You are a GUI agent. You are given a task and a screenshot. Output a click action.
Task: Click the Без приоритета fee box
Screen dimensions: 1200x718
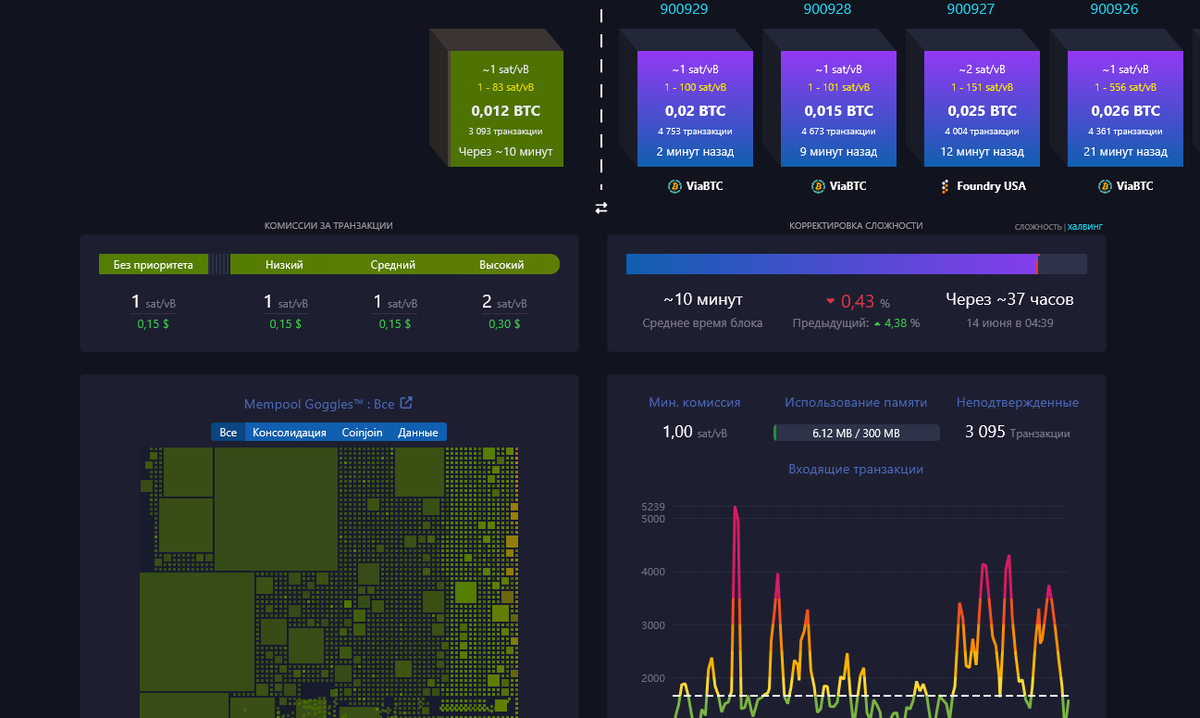point(153,264)
